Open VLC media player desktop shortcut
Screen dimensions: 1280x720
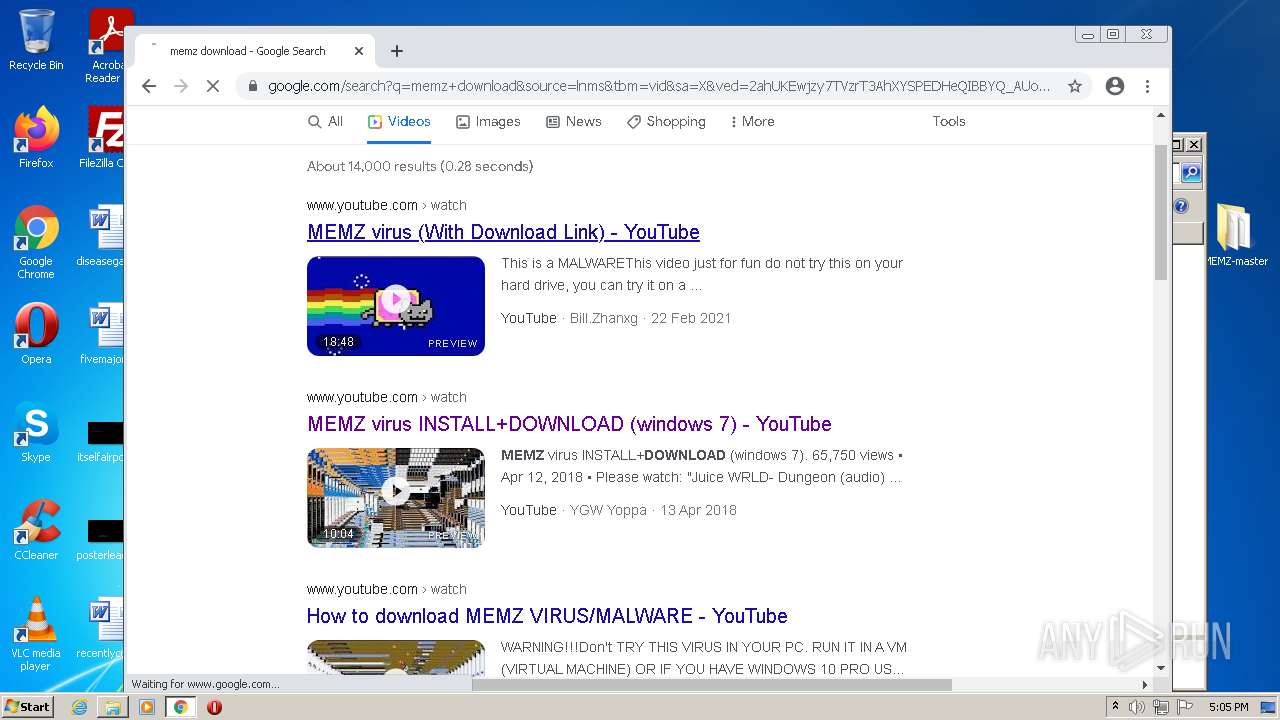click(x=36, y=634)
